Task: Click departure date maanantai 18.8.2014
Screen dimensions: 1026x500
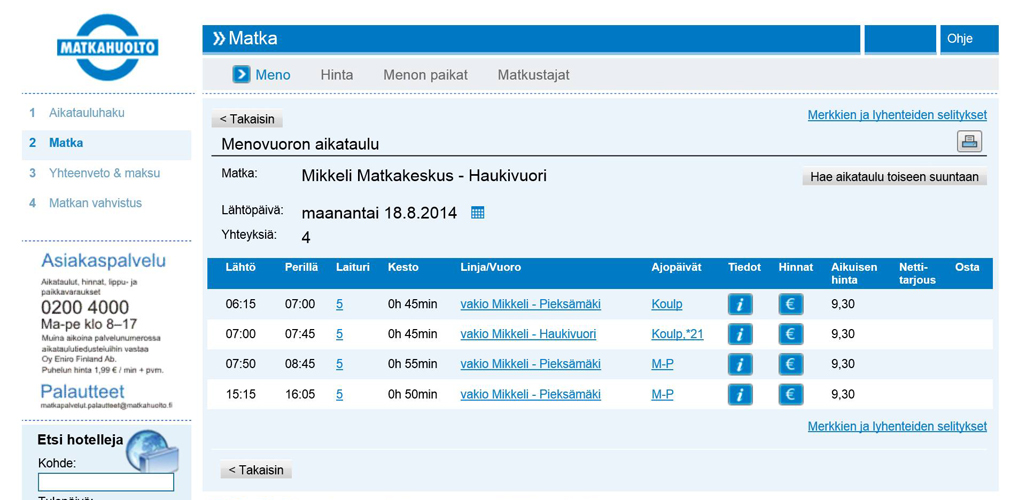Action: pyautogui.click(x=380, y=213)
